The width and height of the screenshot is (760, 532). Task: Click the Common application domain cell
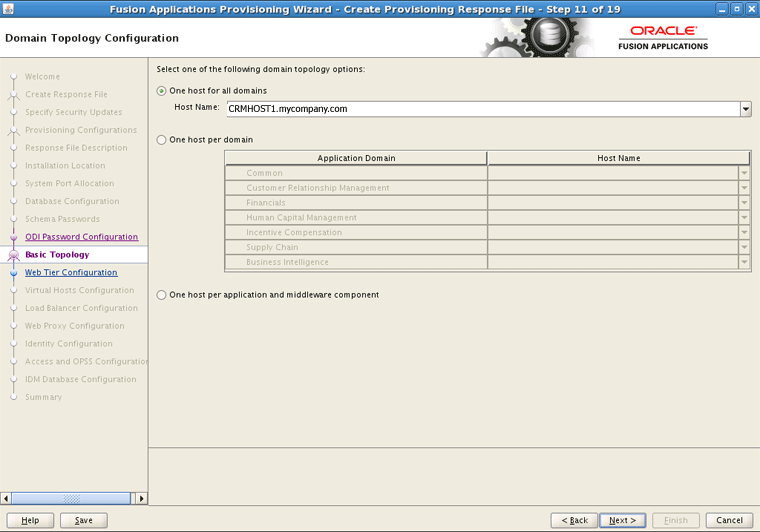pyautogui.click(x=356, y=173)
